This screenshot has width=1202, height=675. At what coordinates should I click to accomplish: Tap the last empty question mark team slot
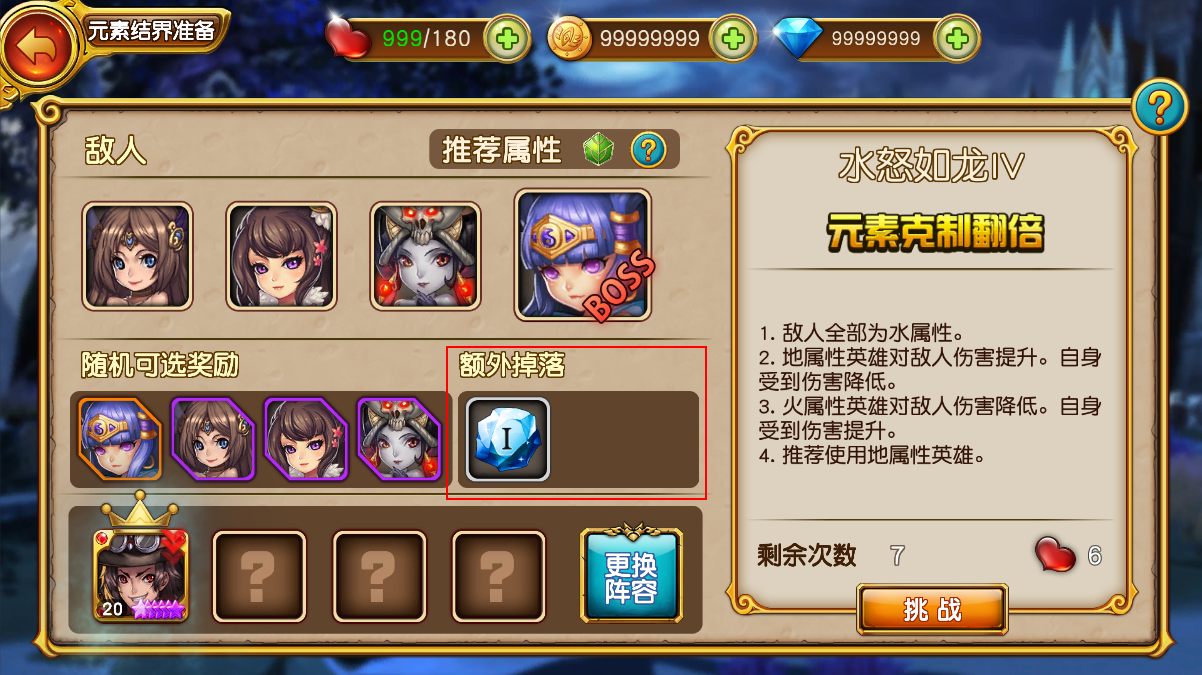point(499,577)
